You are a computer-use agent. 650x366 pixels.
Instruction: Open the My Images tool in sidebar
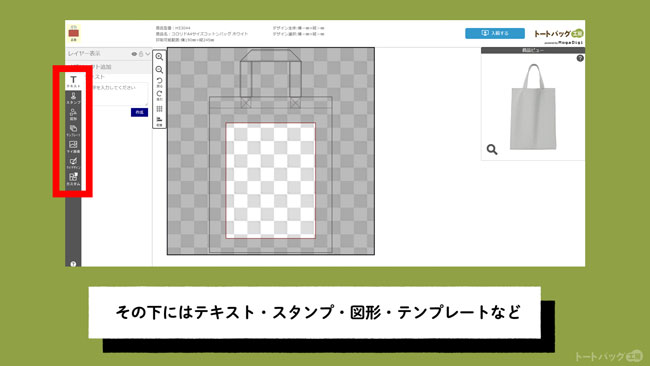click(x=73, y=147)
